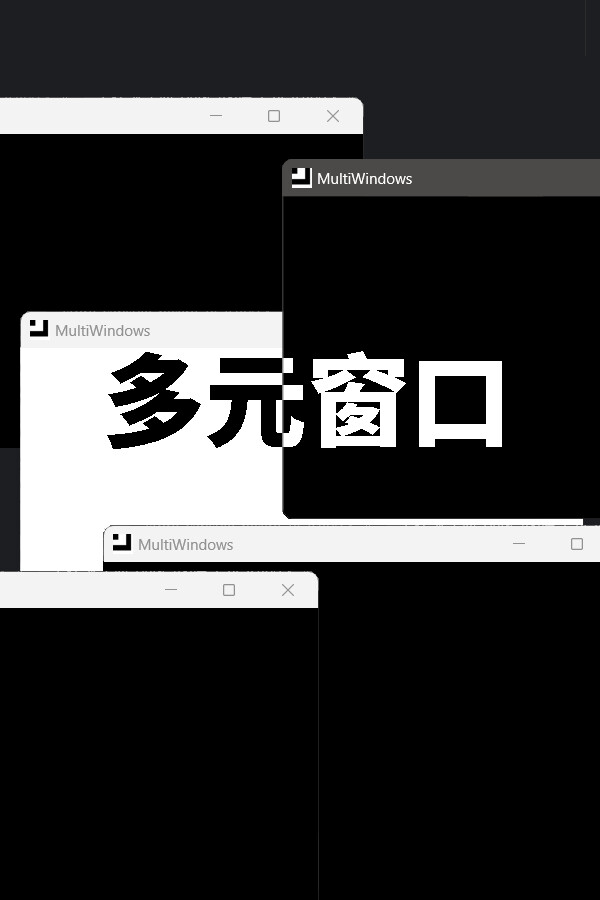
Task: Close the topmost window with the cut-off title
Action: [333, 116]
